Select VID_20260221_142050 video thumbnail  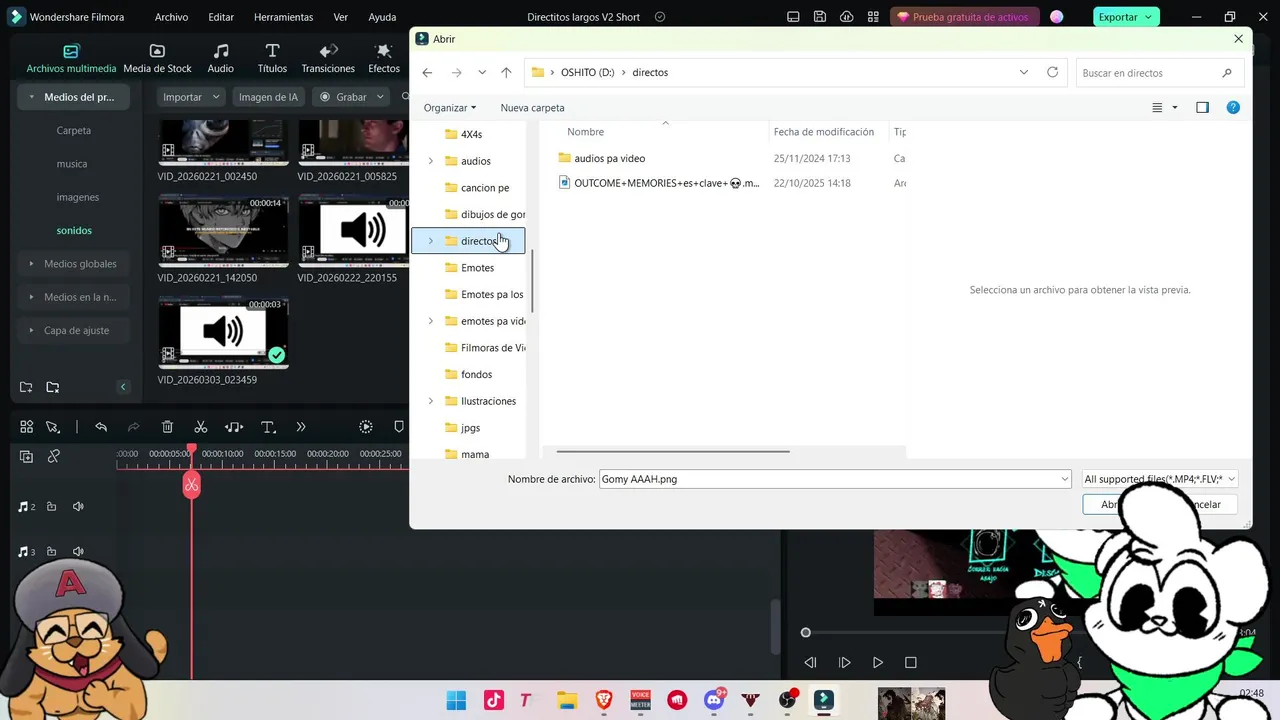pos(223,231)
